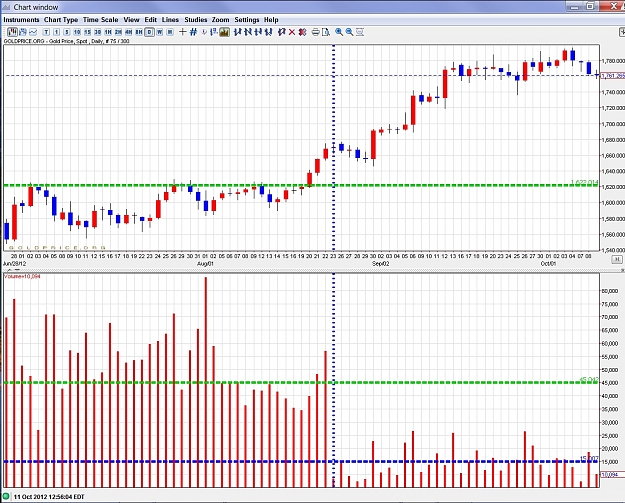Click the fourth blue study indicator icon
This screenshot has height=503, width=625.
click(x=268, y=32)
